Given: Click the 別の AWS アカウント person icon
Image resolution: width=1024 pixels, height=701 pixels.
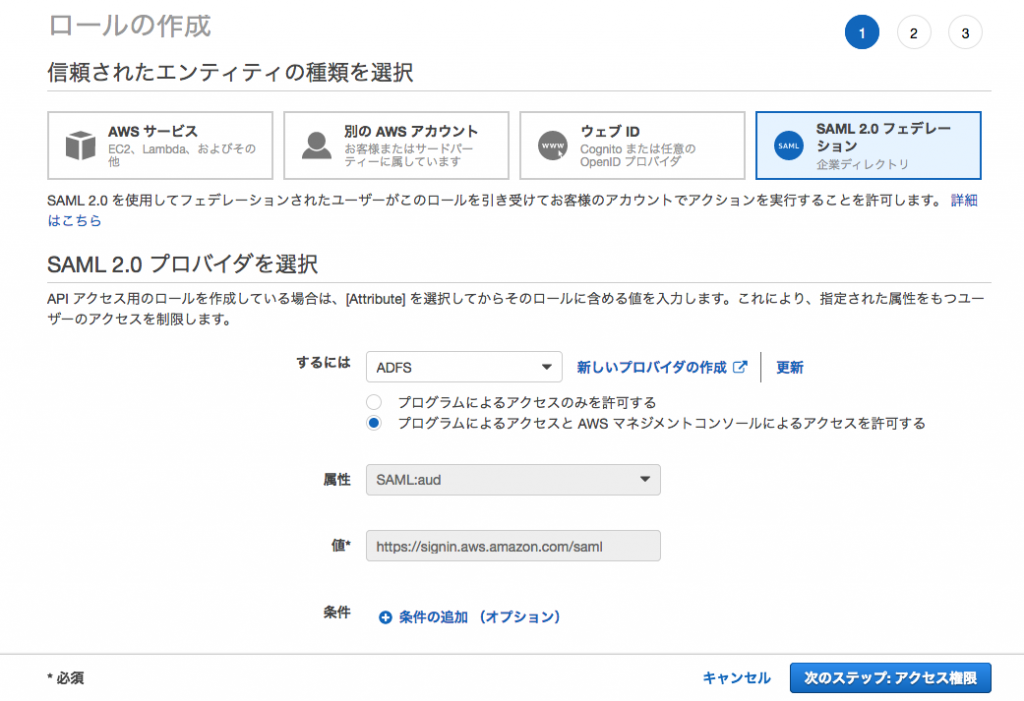Looking at the screenshot, I should click(x=317, y=145).
